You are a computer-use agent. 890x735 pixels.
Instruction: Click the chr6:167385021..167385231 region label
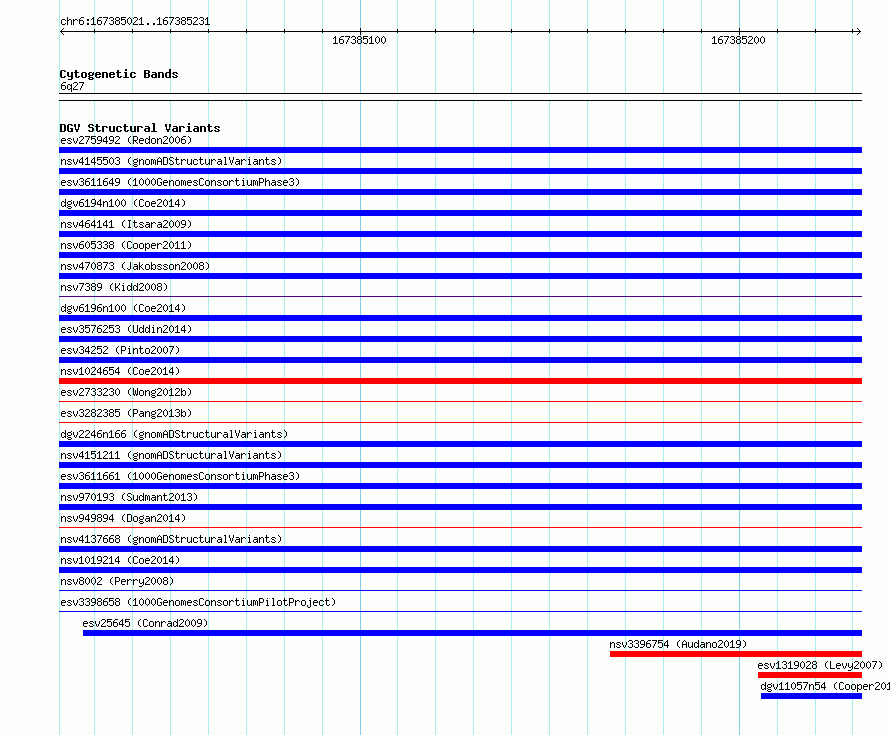coord(135,22)
